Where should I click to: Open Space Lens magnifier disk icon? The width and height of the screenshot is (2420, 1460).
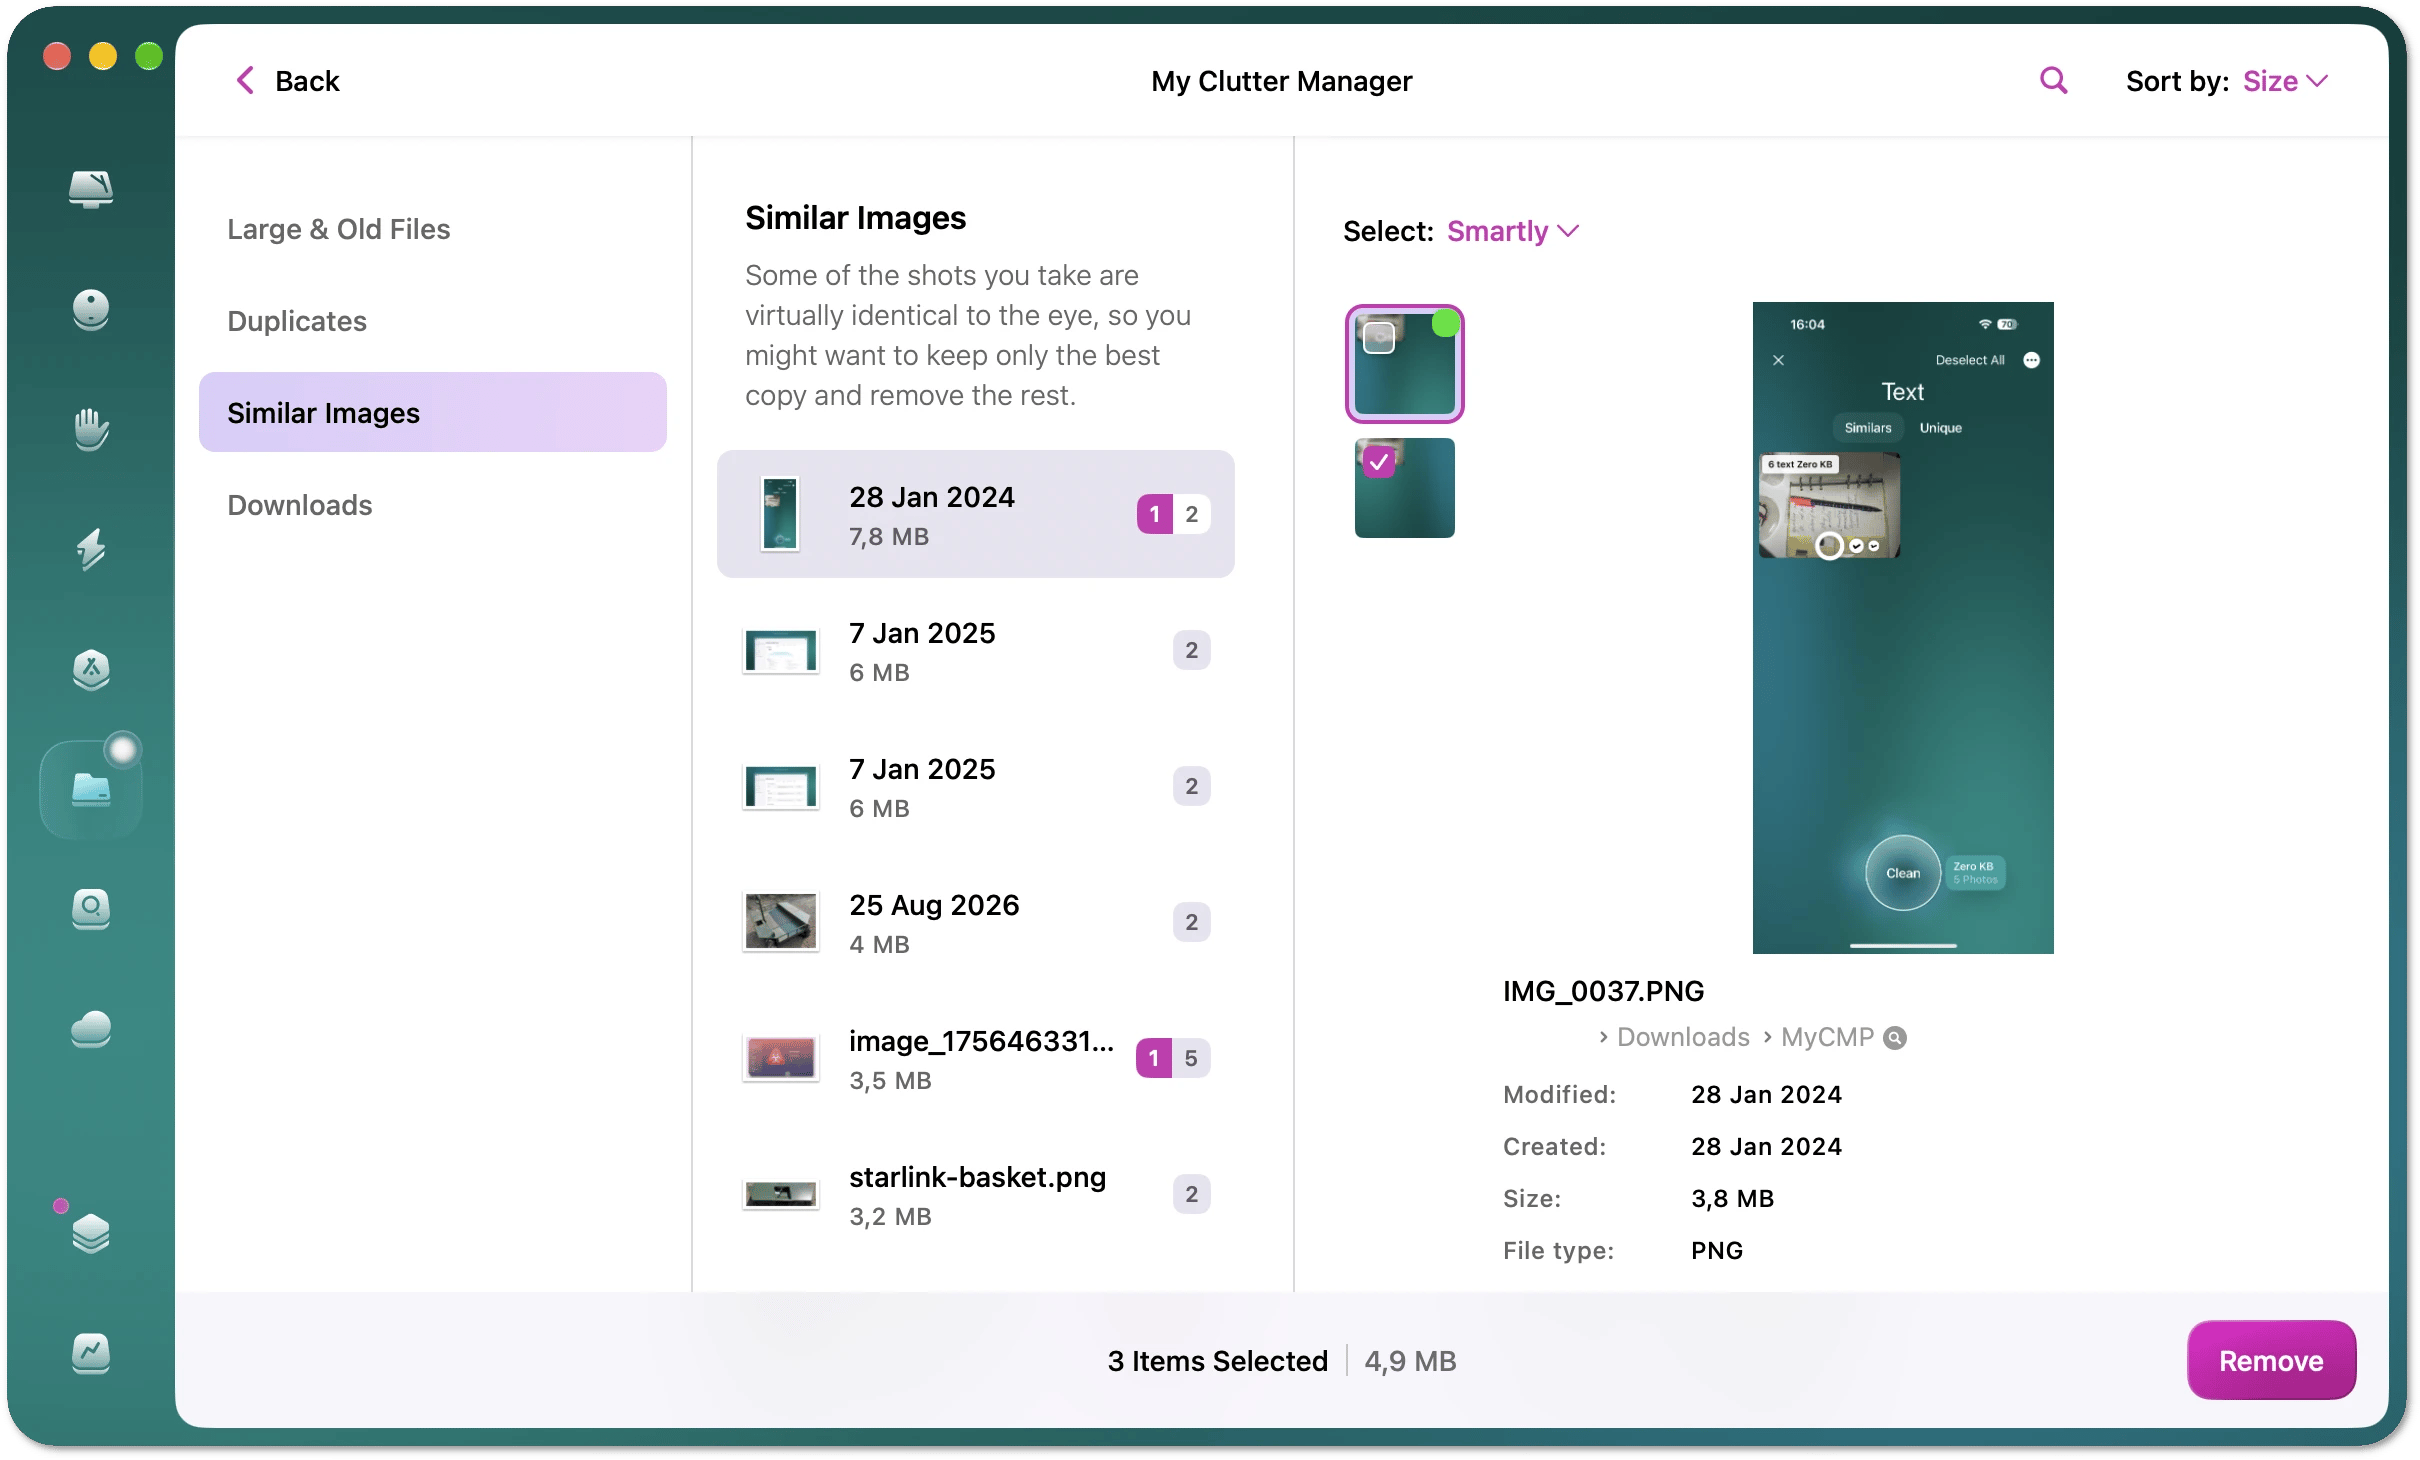[91, 909]
